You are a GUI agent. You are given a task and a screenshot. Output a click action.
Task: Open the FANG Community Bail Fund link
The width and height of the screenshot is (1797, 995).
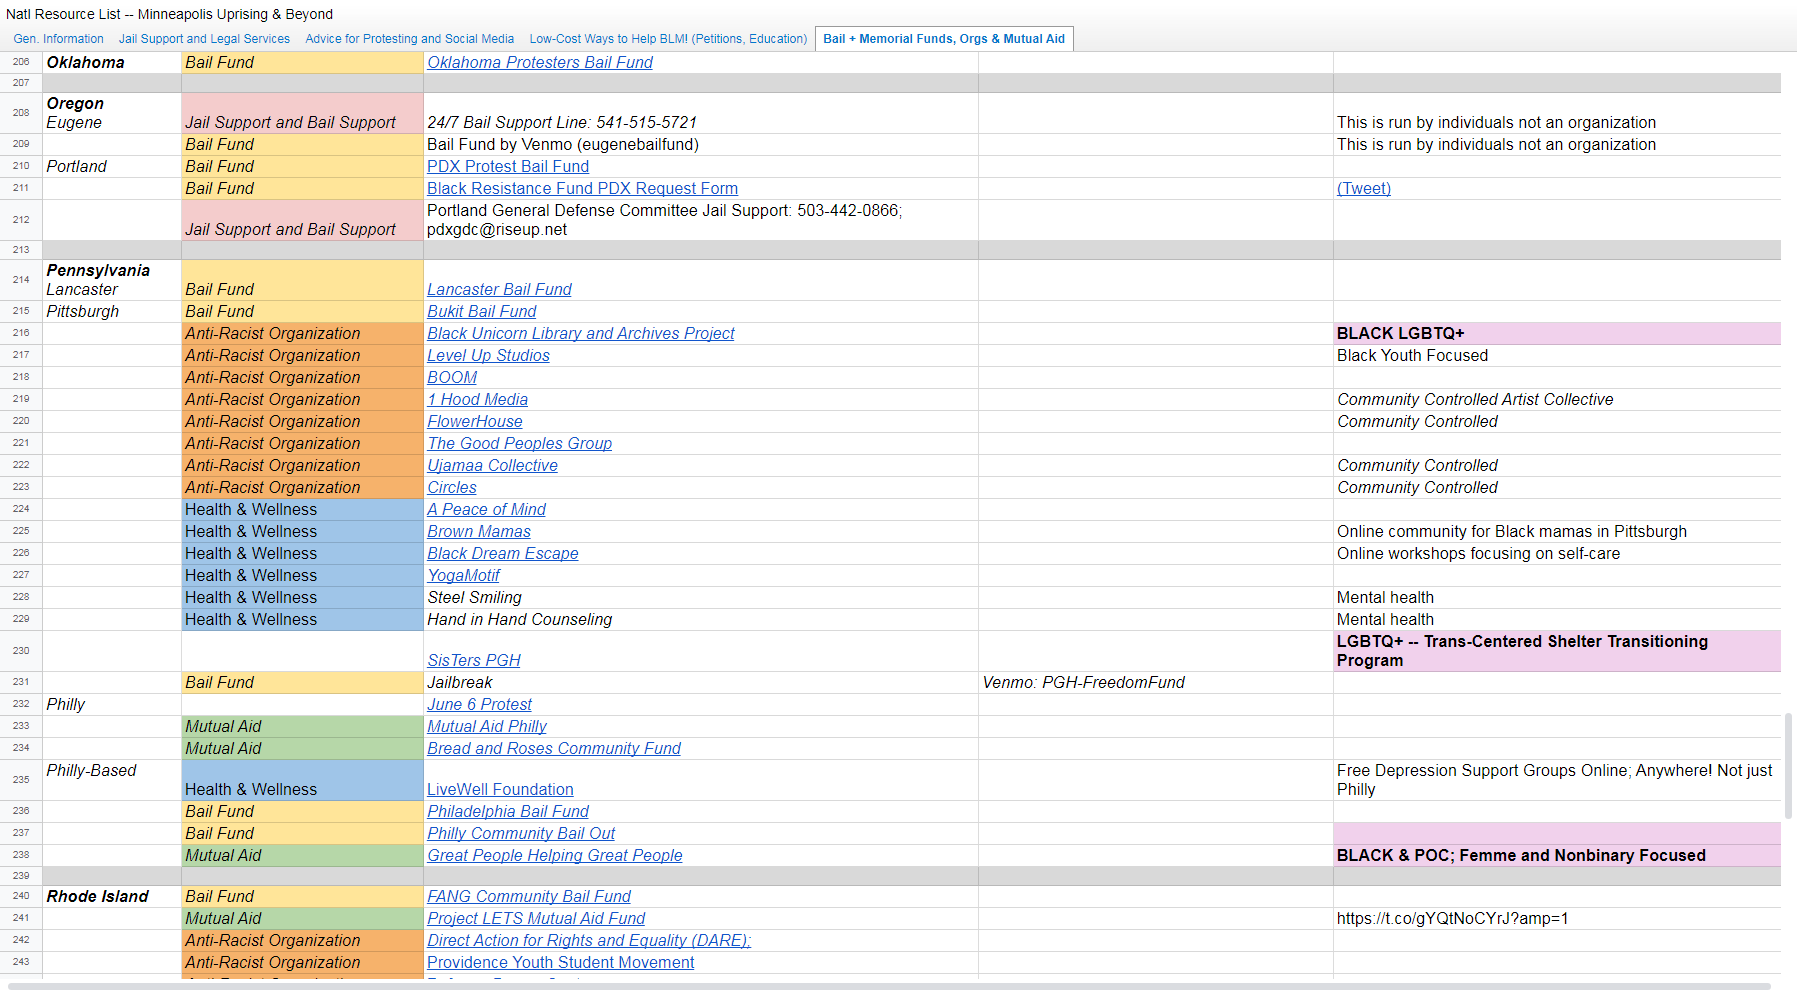point(529,896)
